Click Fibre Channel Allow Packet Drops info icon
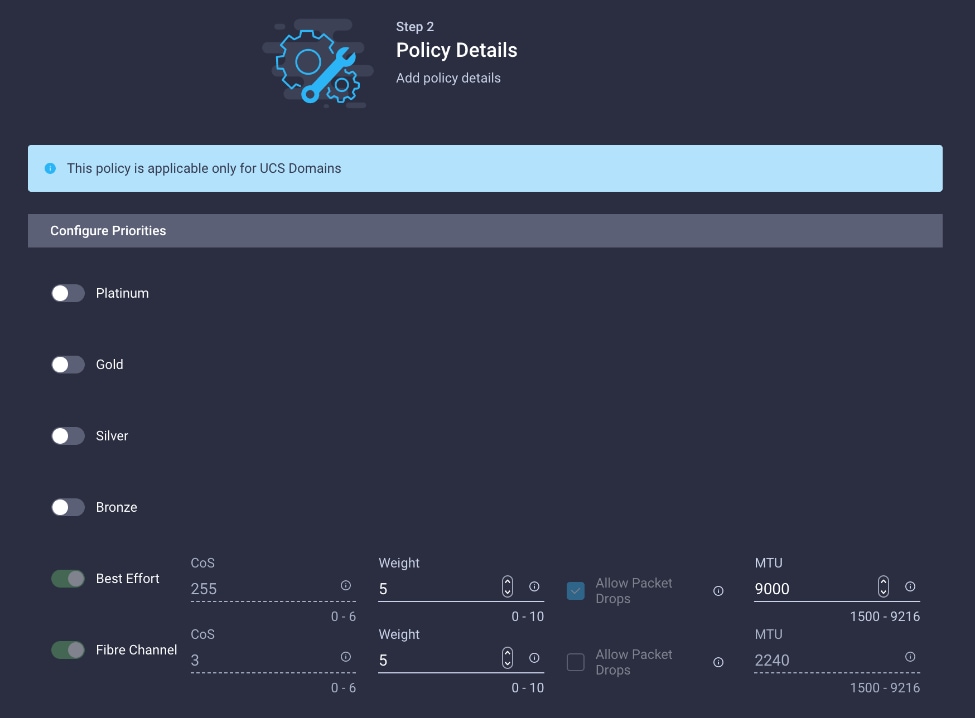 click(x=718, y=662)
